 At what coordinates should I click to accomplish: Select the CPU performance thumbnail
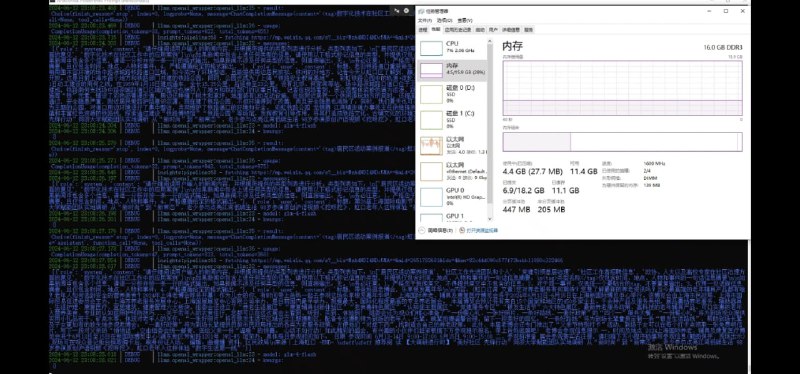pos(452,47)
